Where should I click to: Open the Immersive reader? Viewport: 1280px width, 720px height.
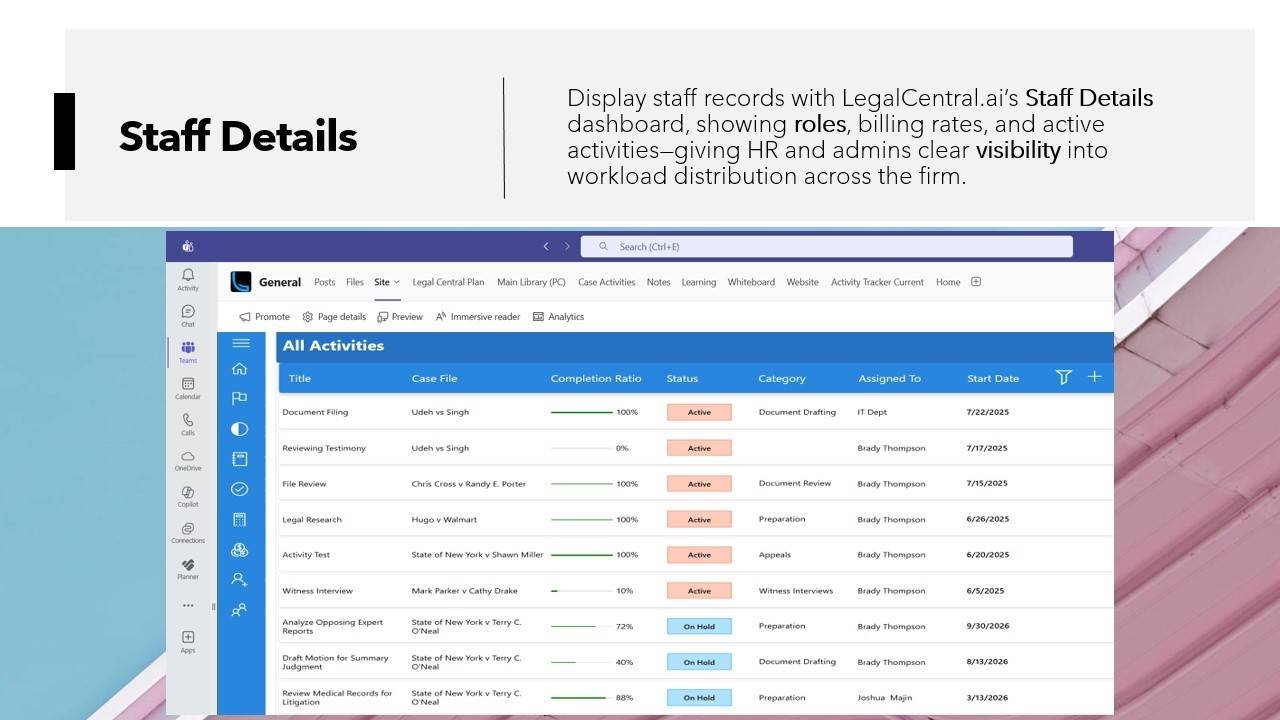(477, 317)
